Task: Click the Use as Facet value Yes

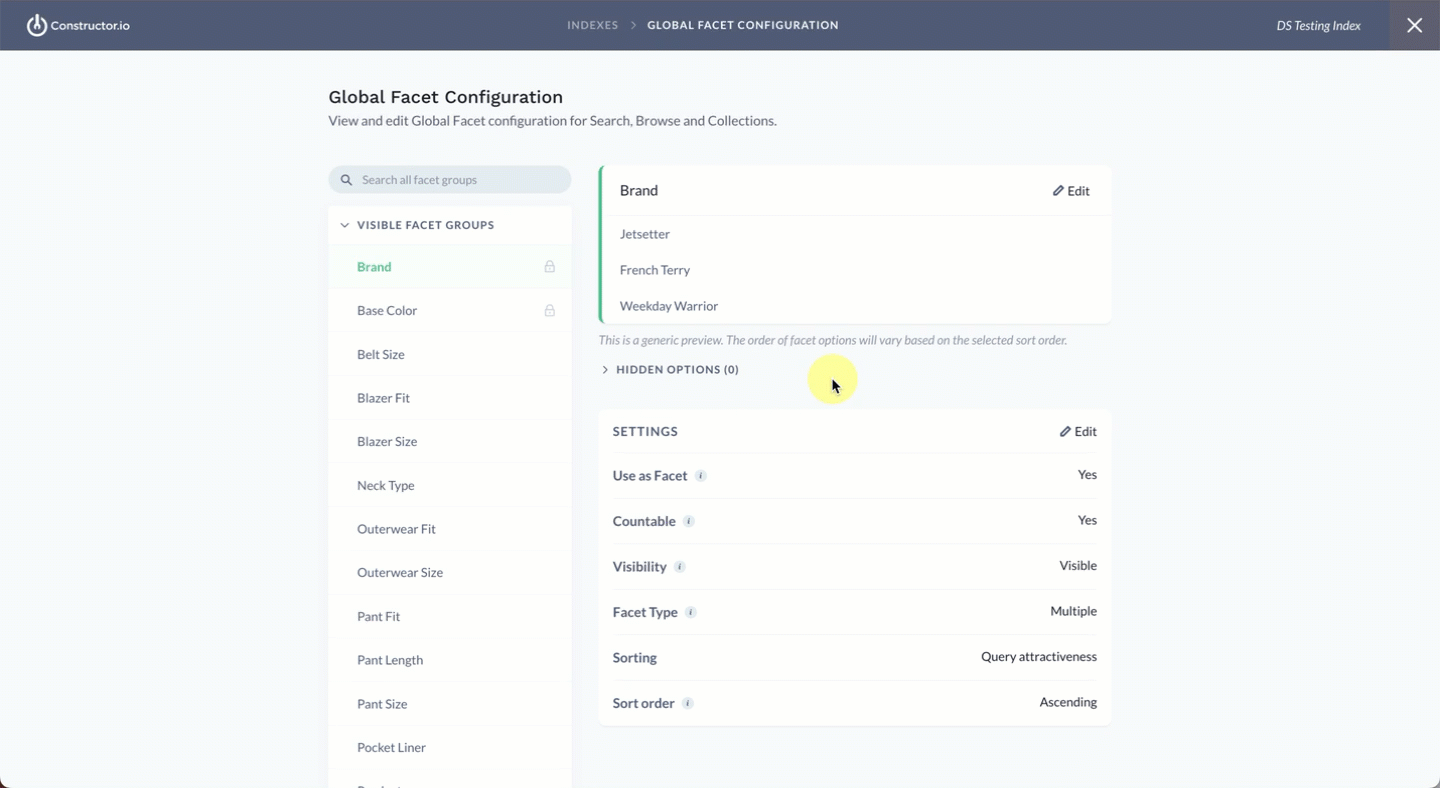Action: 1087,475
